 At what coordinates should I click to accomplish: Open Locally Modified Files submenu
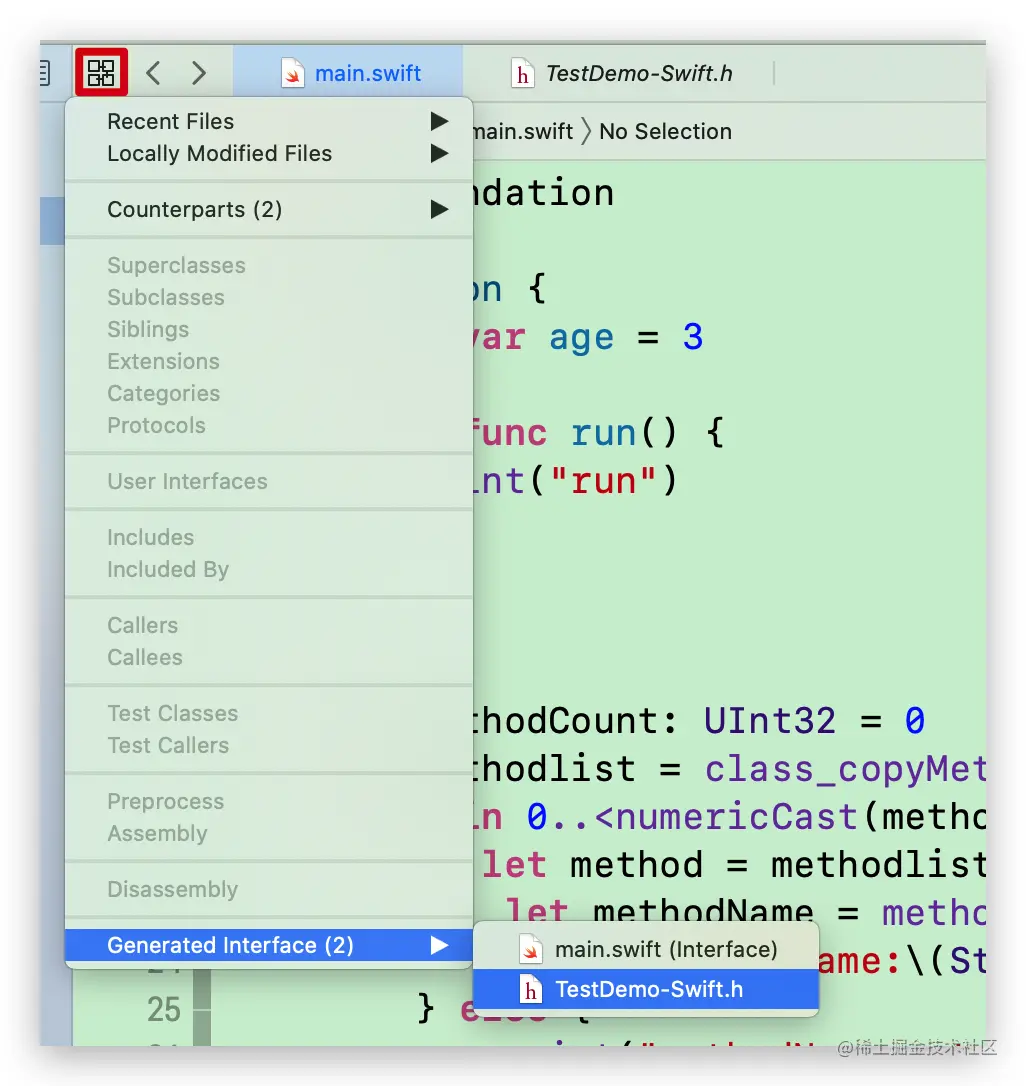[x=269, y=153]
